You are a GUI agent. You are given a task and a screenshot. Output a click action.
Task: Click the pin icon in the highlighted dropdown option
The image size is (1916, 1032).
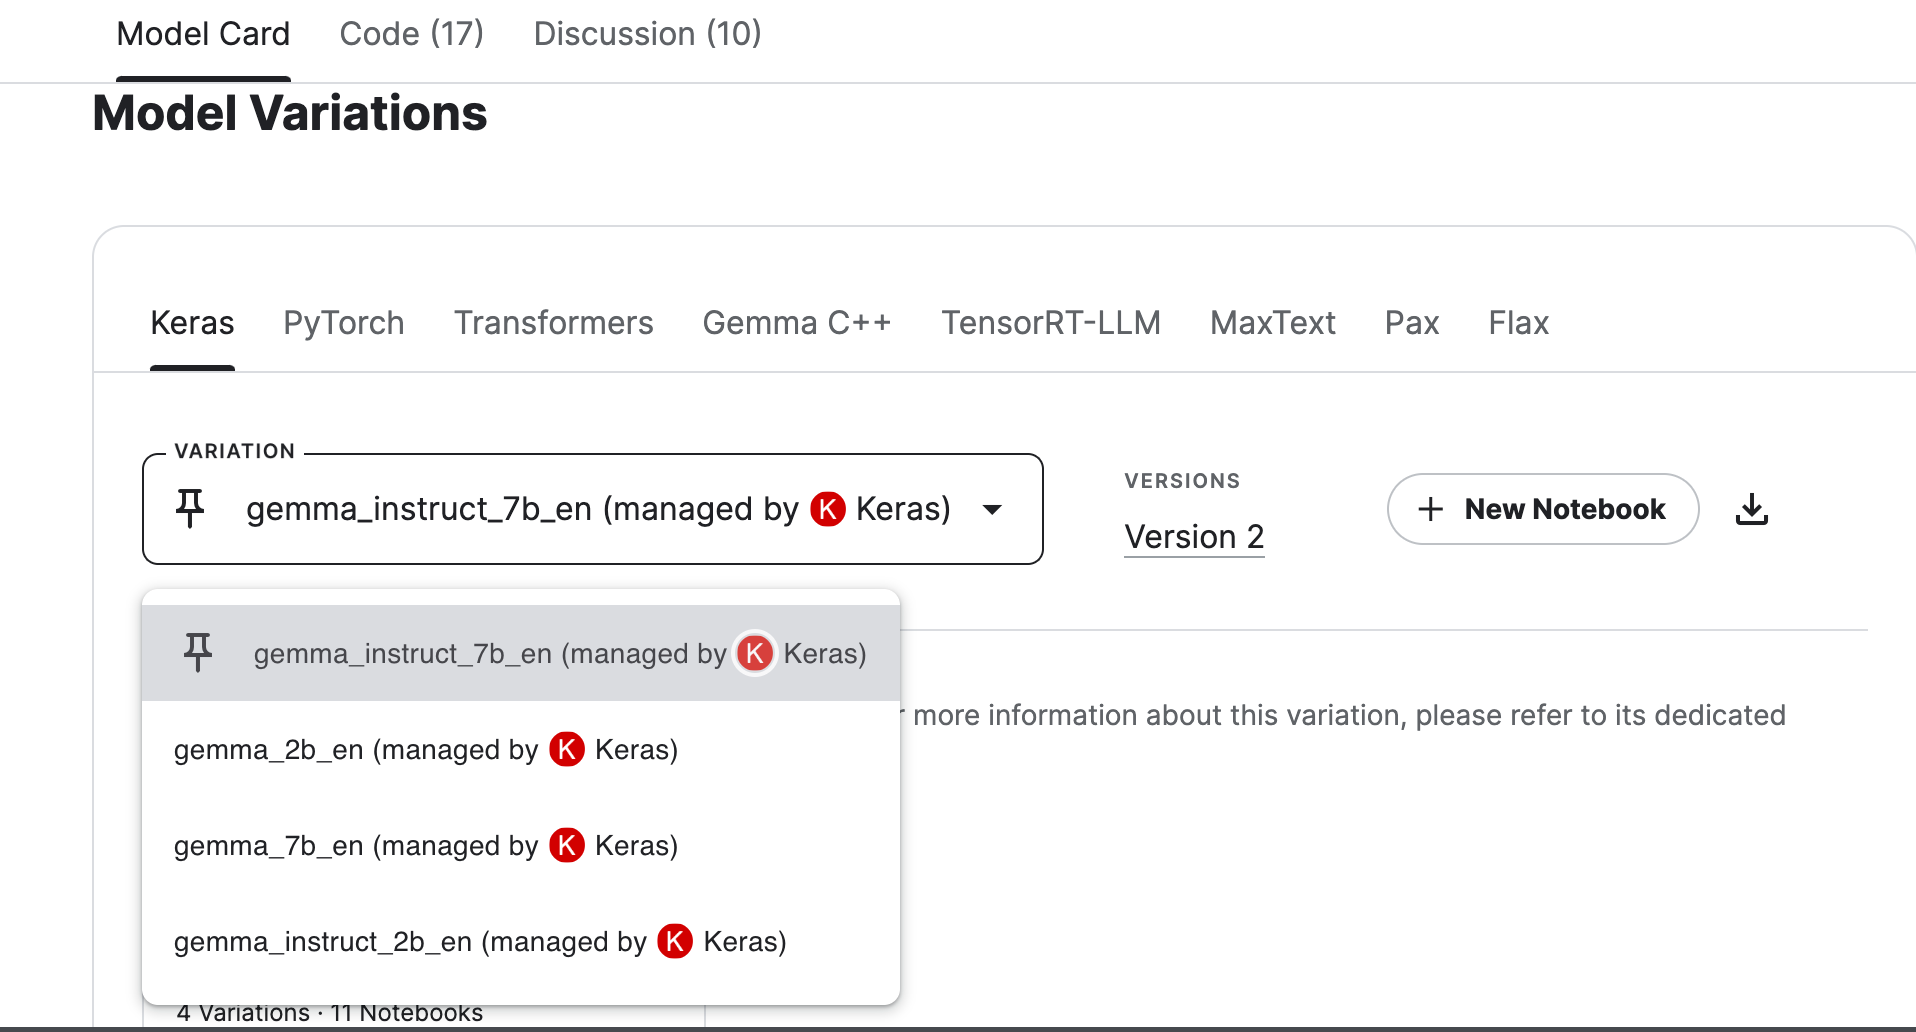coord(198,653)
